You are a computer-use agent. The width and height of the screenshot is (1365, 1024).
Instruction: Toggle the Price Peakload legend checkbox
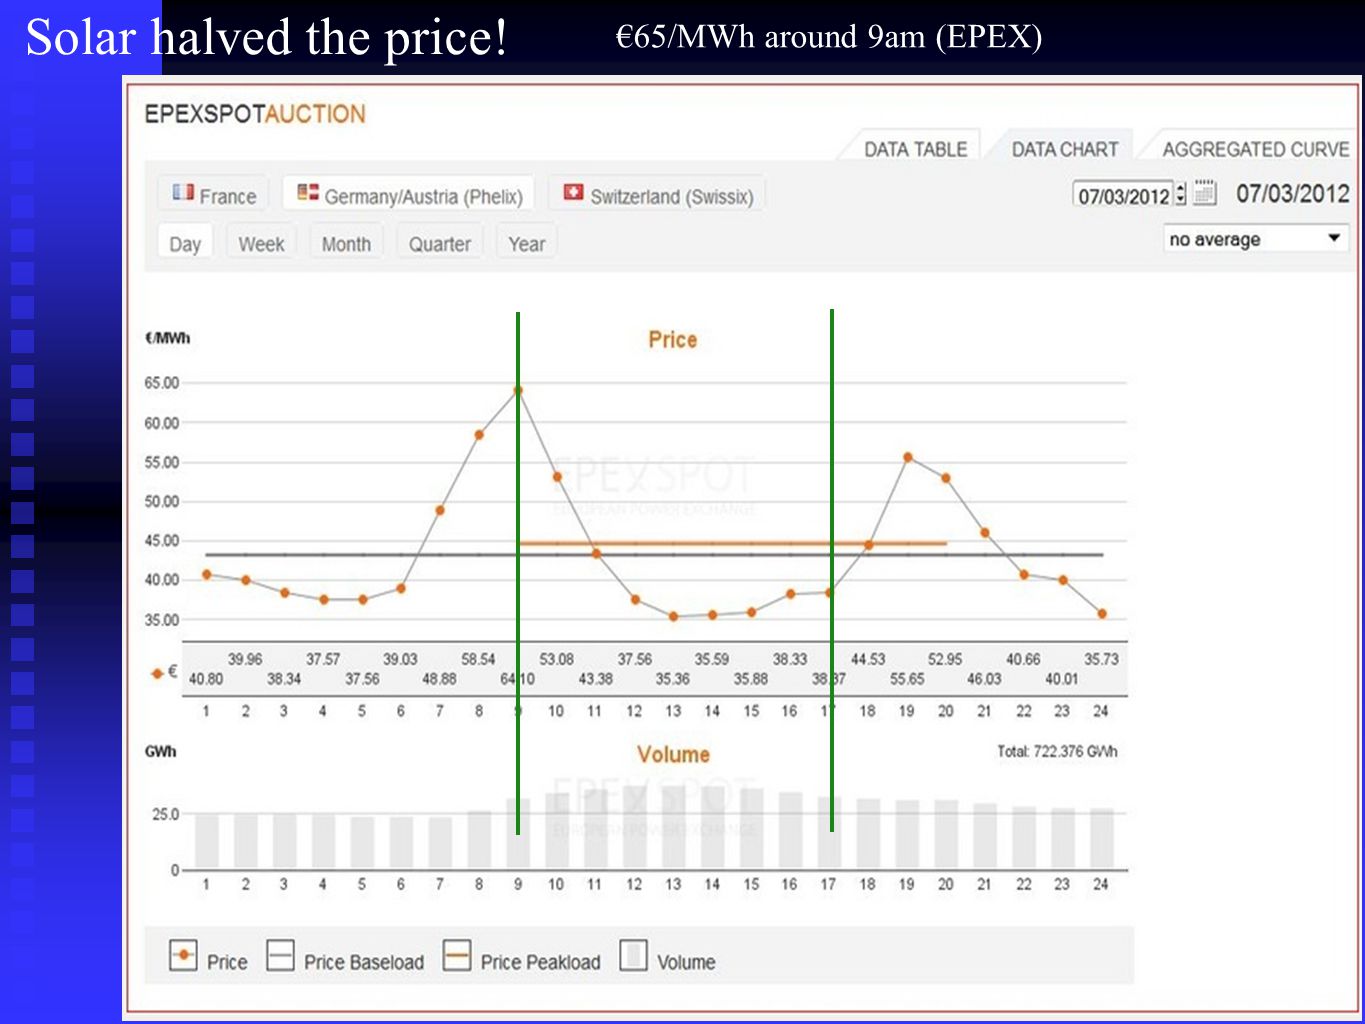[457, 955]
